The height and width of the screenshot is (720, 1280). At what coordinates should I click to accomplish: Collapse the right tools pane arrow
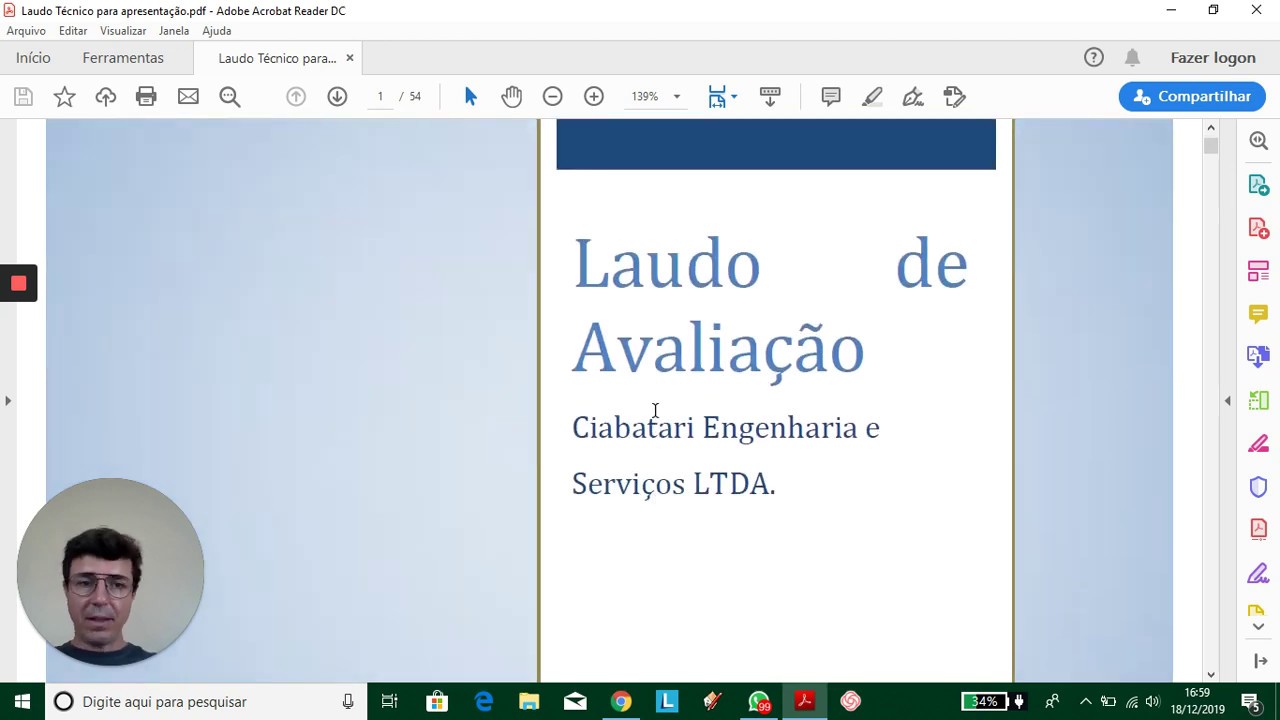click(1227, 401)
